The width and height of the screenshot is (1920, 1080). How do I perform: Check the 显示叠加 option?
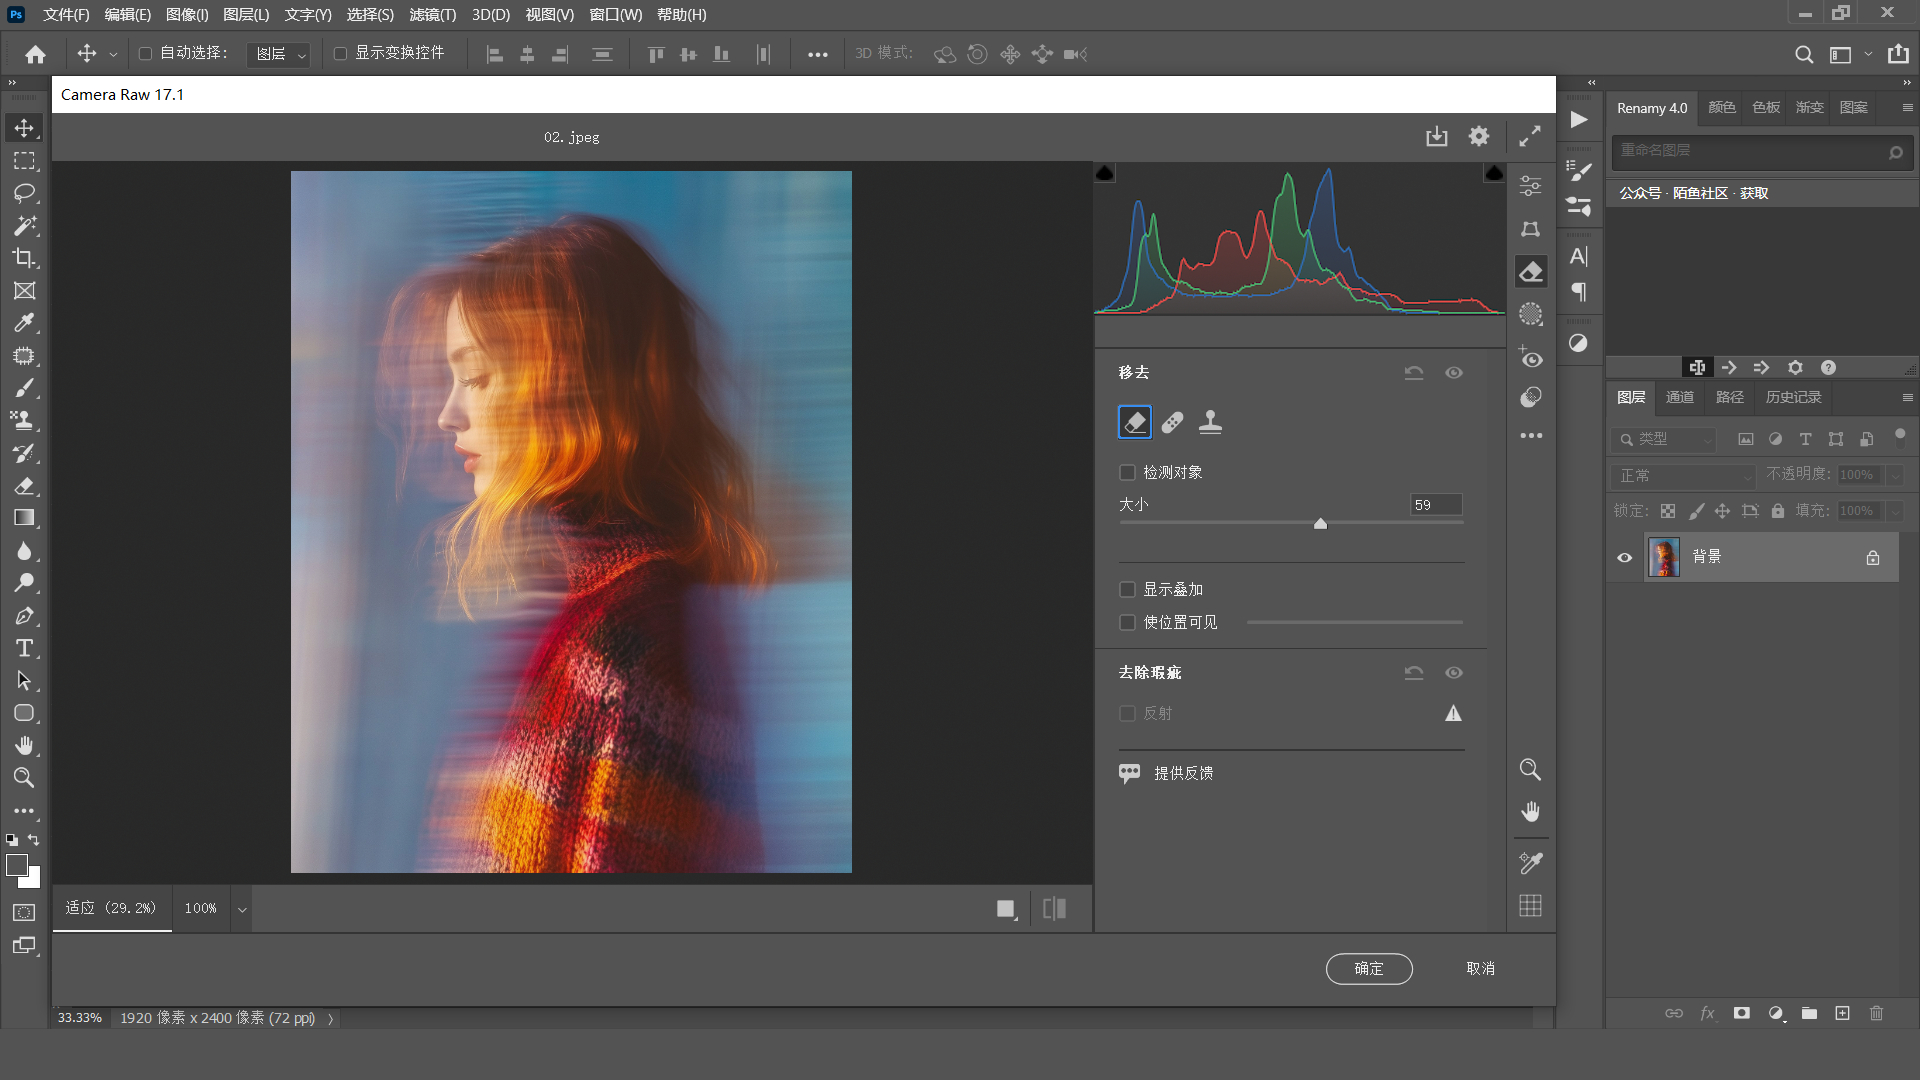pos(1128,590)
